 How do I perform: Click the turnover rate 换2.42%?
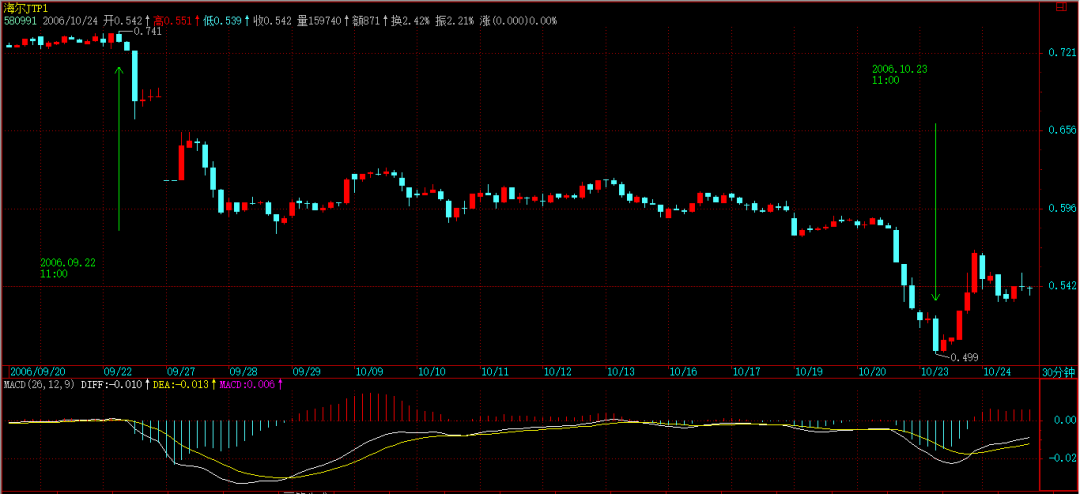(411, 21)
